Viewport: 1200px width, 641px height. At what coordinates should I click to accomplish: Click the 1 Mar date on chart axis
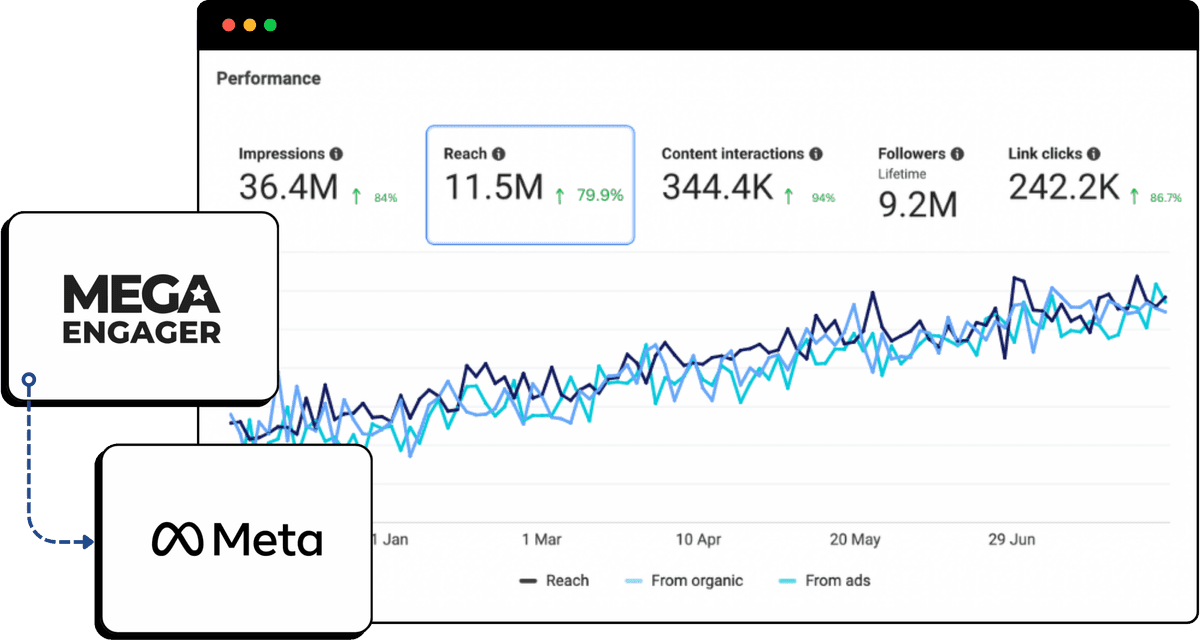tap(541, 540)
